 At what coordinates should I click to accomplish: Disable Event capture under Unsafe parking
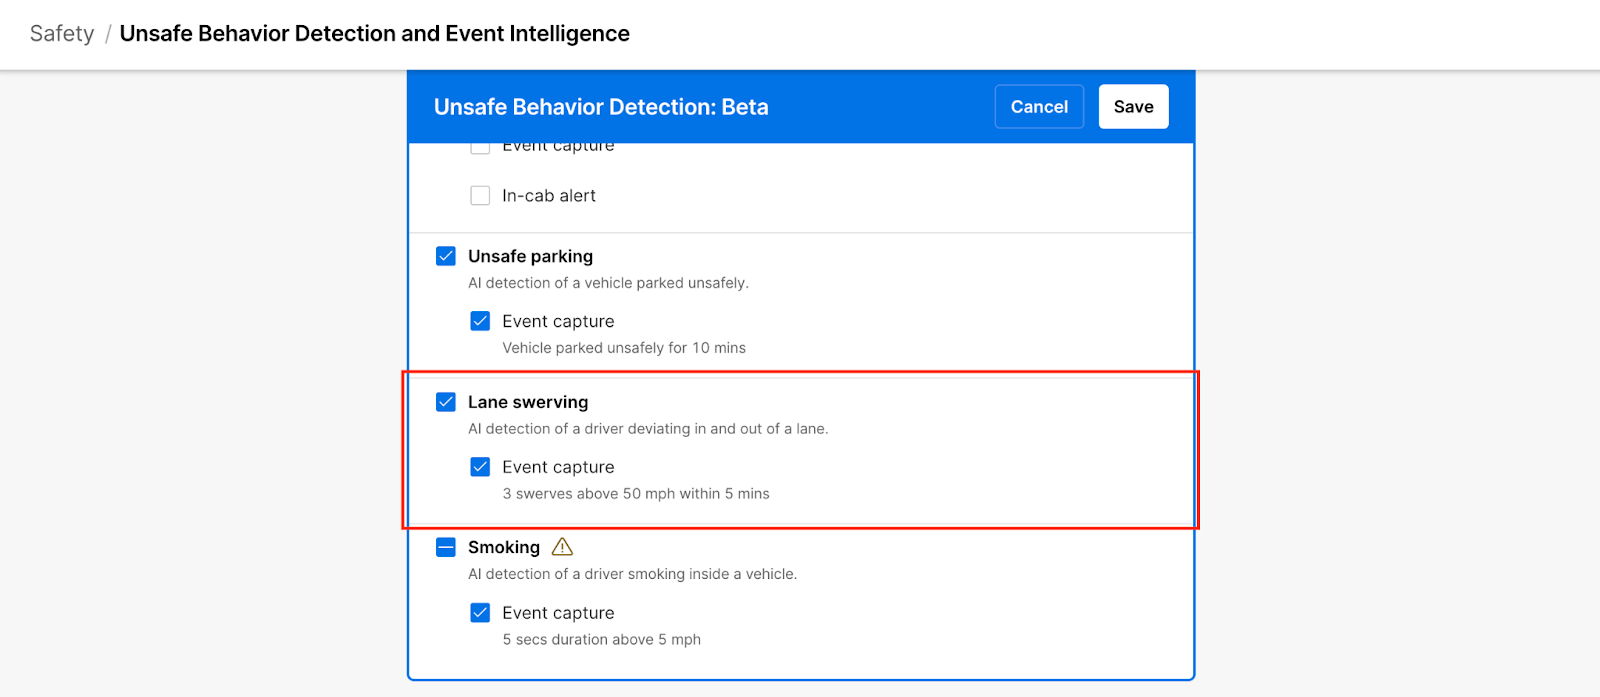[480, 321]
